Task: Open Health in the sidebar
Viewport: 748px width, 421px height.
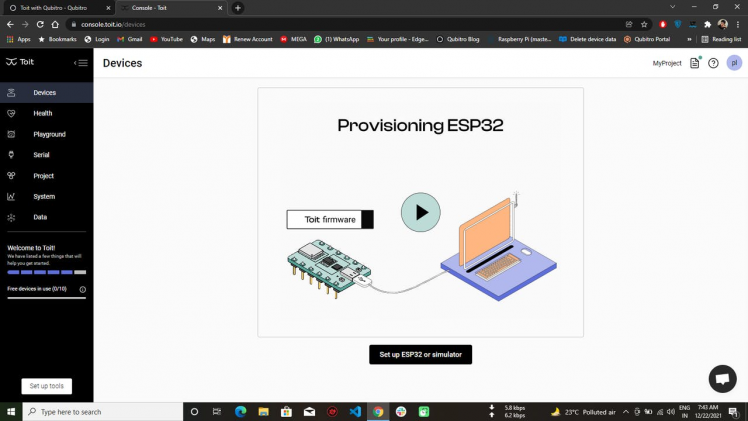Action: (46, 113)
